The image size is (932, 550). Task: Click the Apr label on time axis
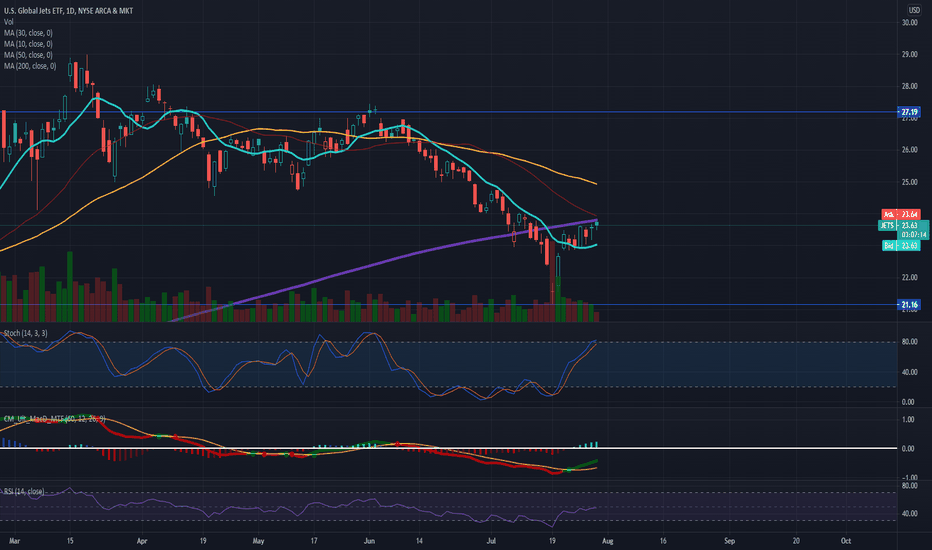[x=141, y=541]
